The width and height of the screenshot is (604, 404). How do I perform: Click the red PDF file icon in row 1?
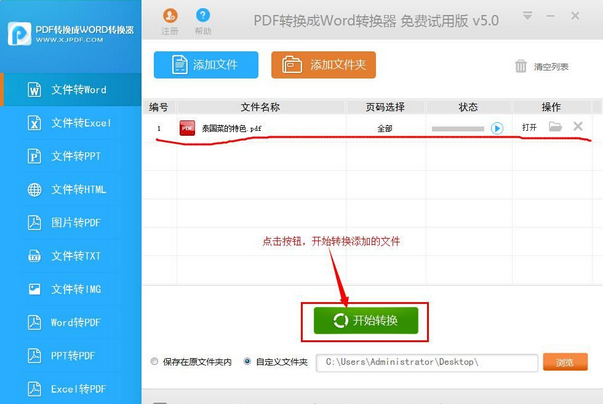tap(187, 128)
